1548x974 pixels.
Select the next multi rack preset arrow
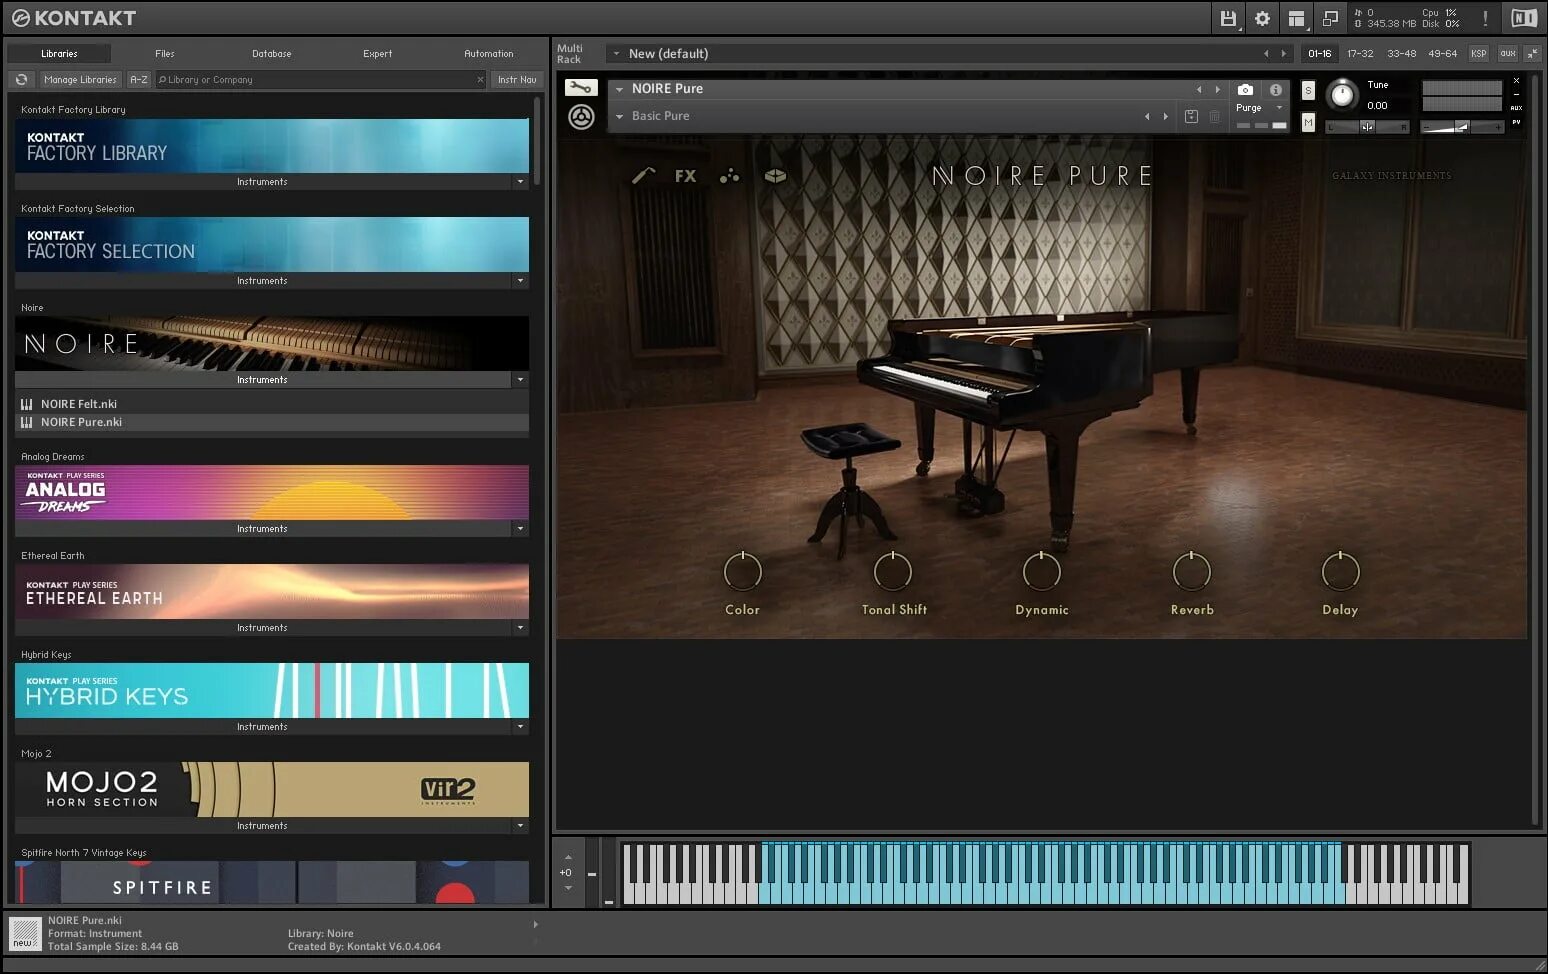click(1284, 53)
